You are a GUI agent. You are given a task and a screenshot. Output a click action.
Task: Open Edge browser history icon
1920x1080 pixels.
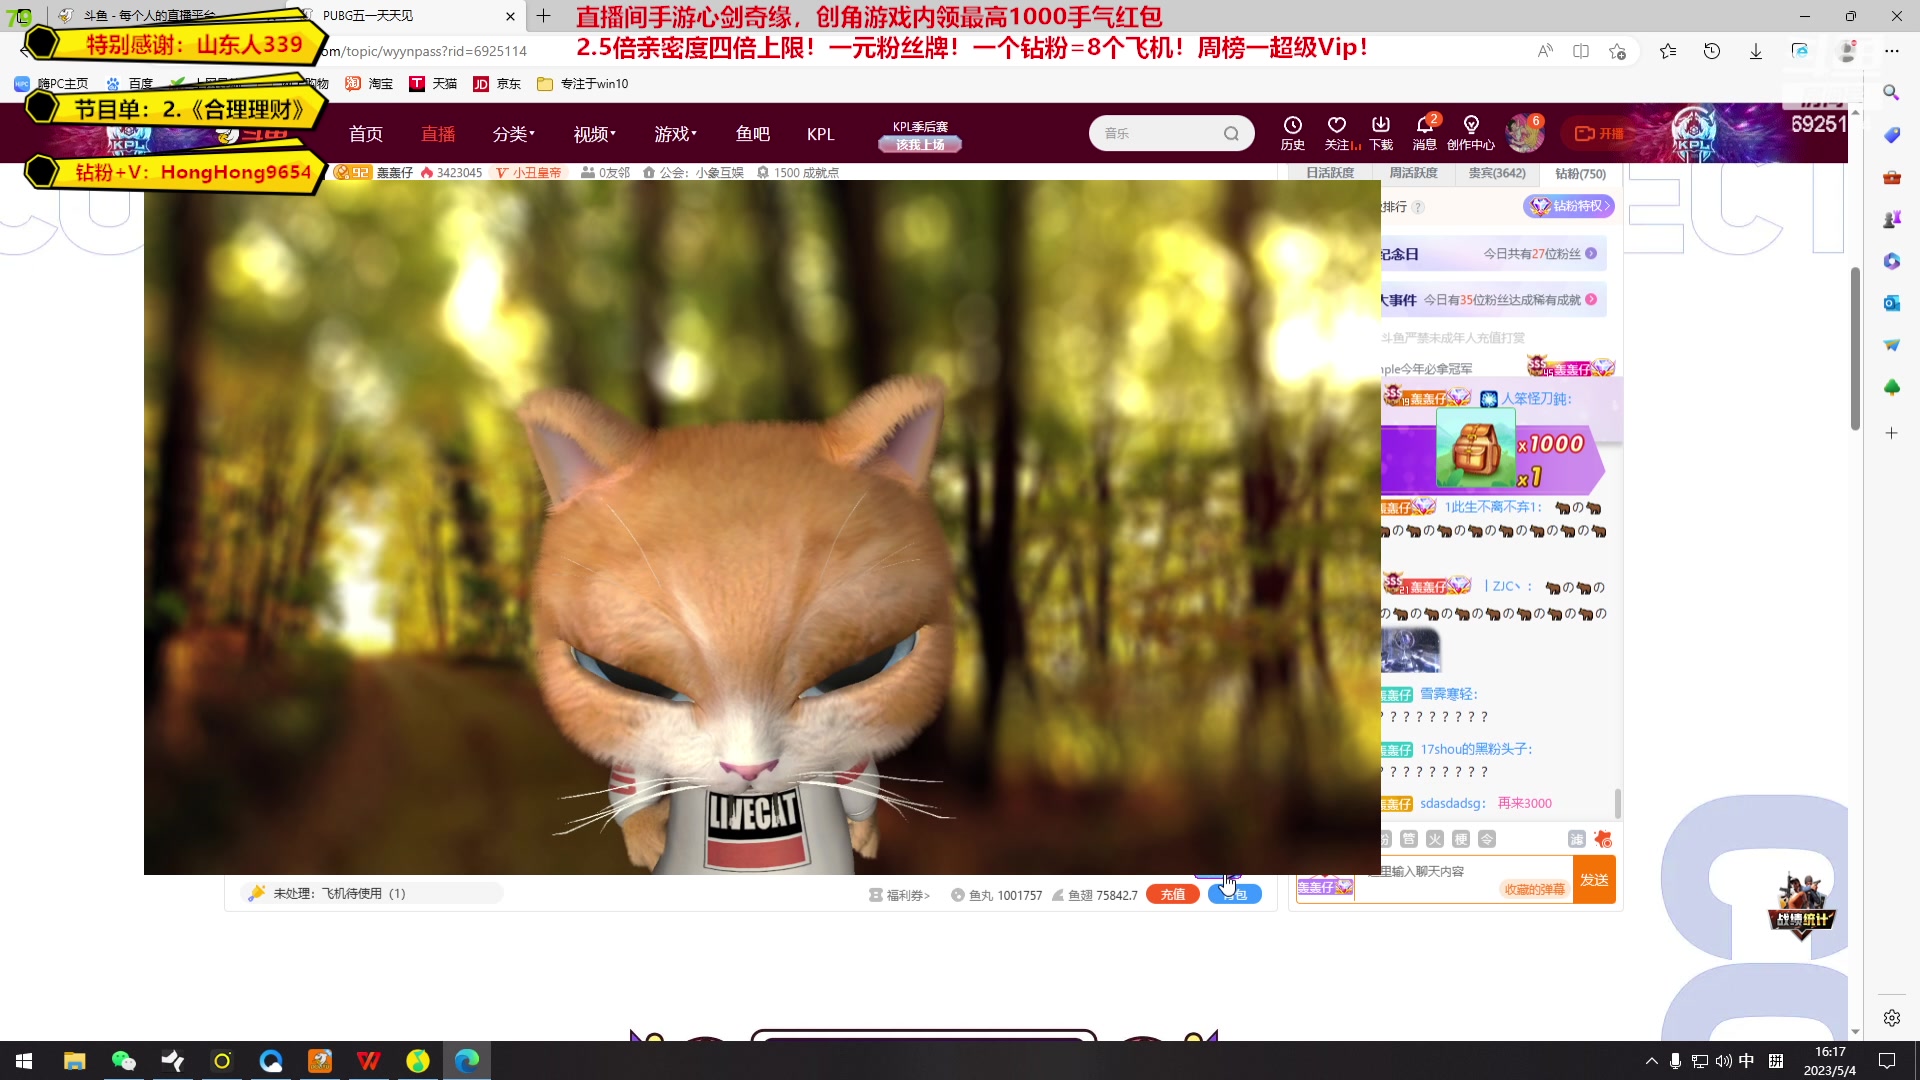pos(1712,51)
